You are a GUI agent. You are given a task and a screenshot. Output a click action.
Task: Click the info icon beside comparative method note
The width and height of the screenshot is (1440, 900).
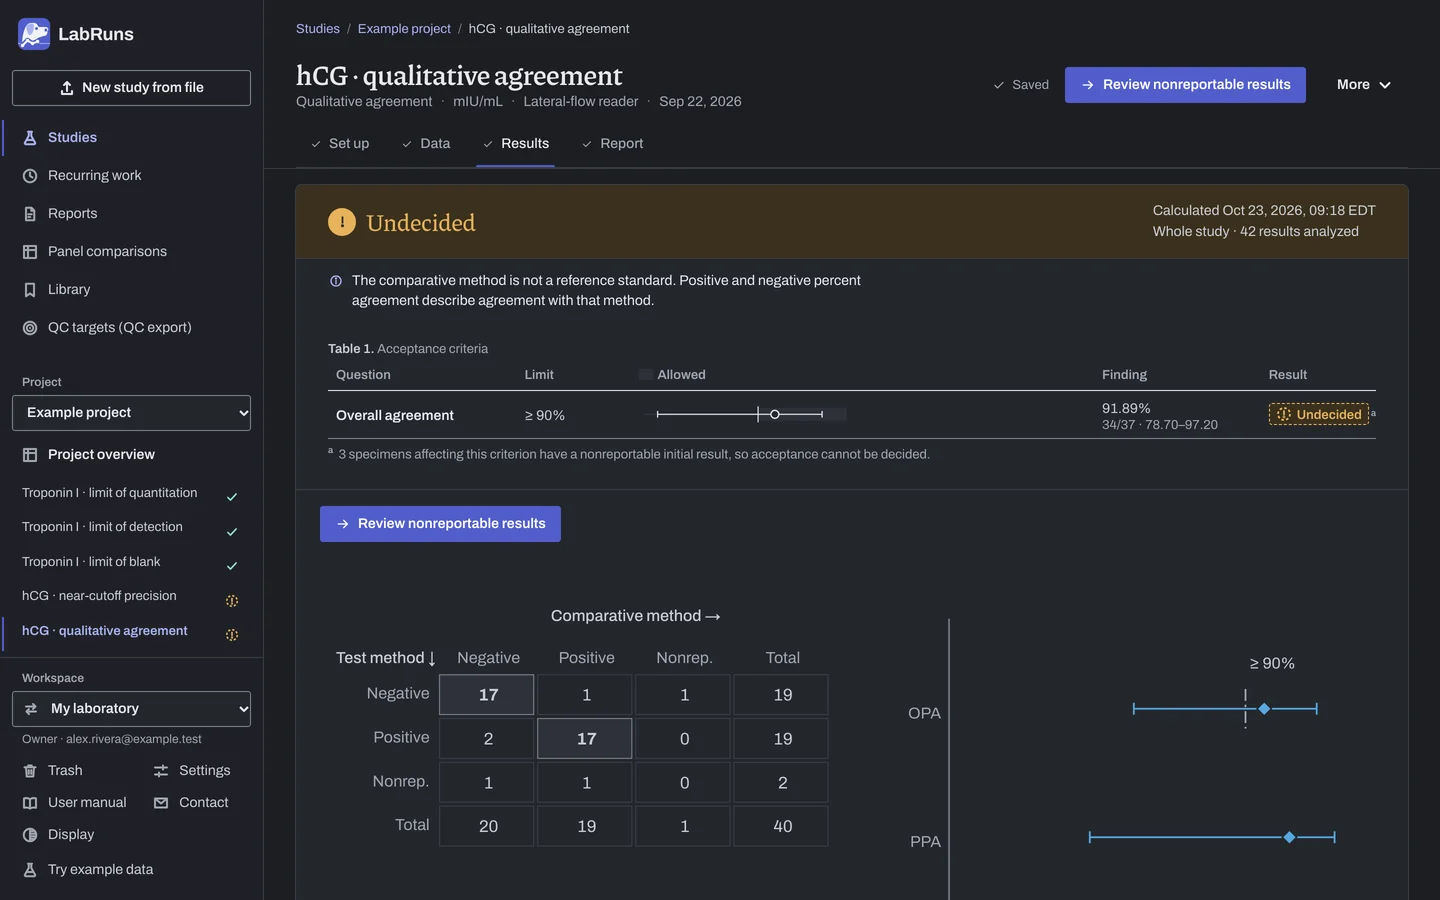[x=336, y=281]
